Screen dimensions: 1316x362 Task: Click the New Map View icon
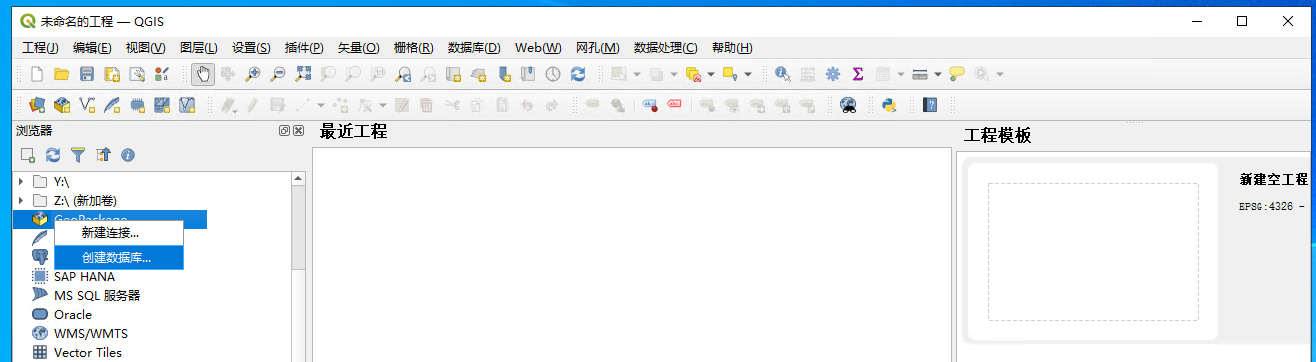453,74
